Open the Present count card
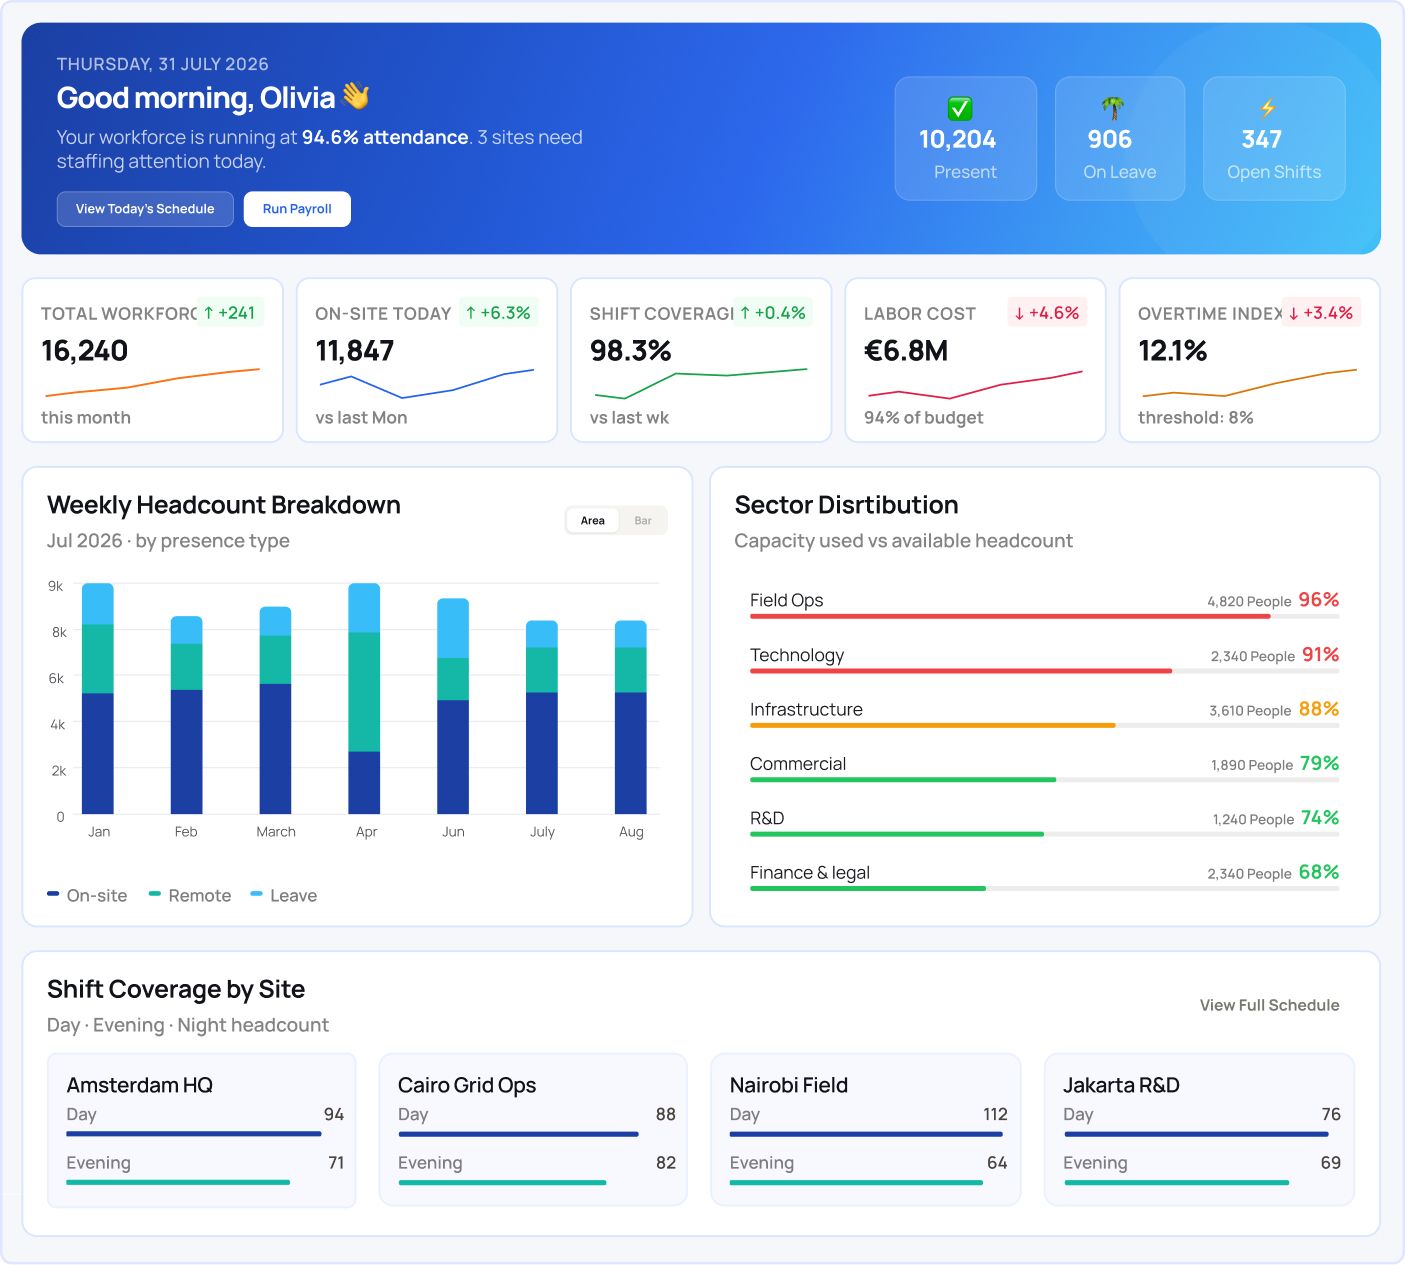 point(966,138)
